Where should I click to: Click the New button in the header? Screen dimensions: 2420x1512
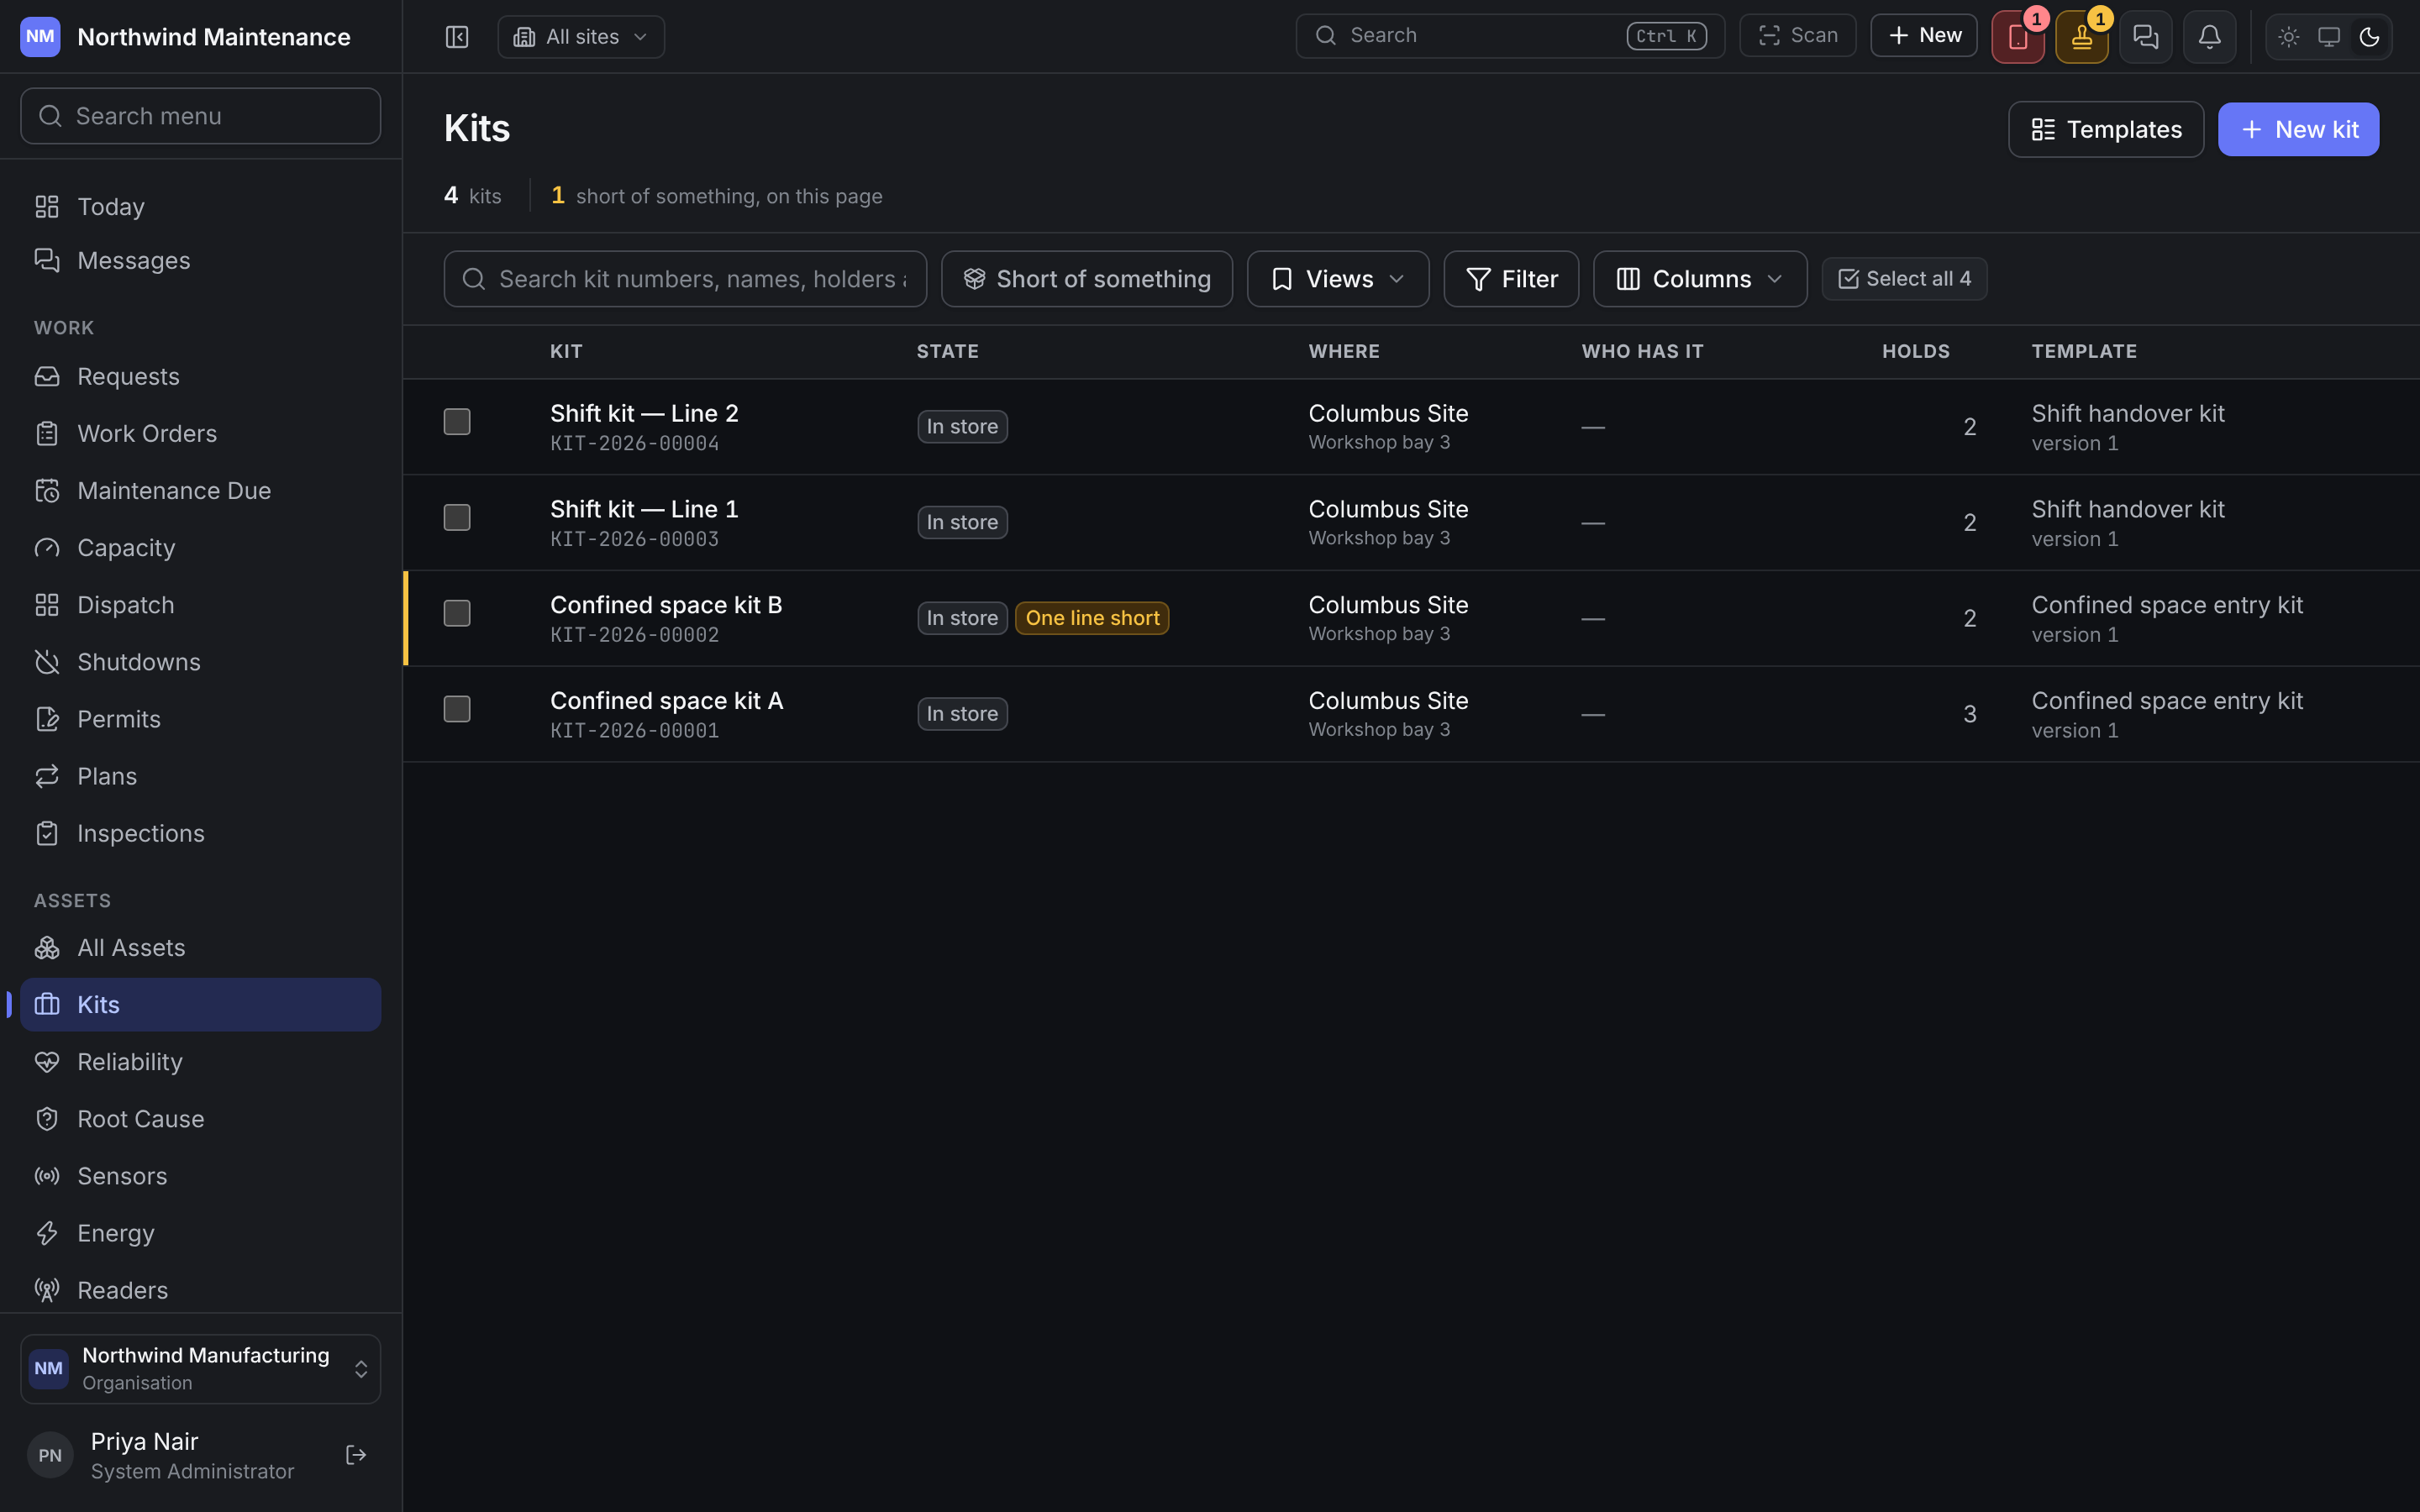[x=1924, y=36]
